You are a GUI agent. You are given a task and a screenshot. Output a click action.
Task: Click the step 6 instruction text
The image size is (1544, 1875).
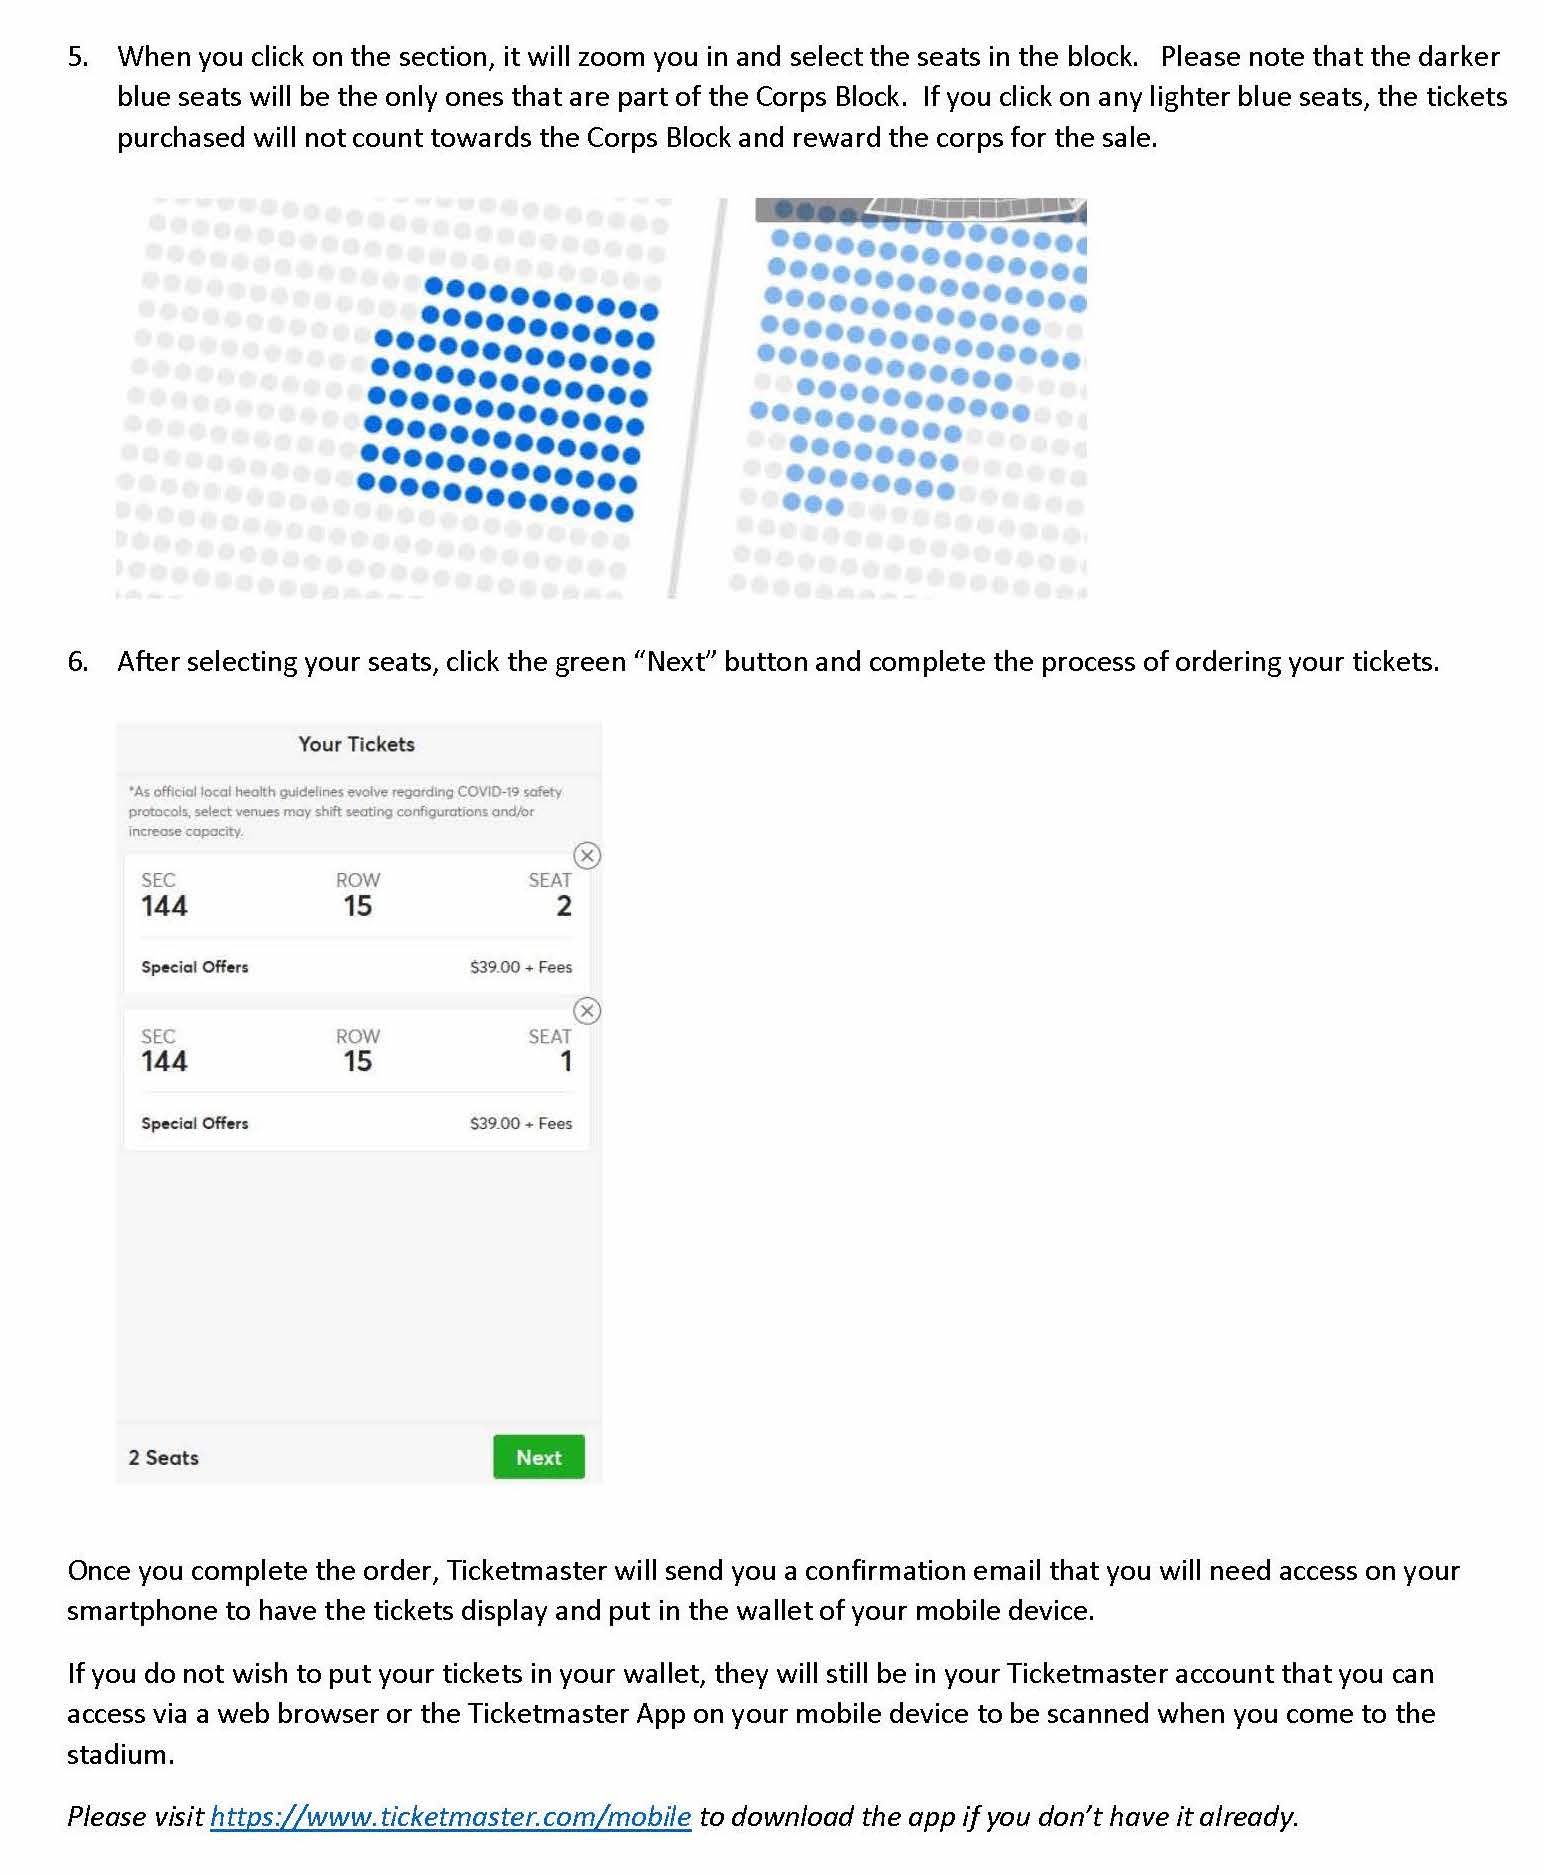pos(778,662)
